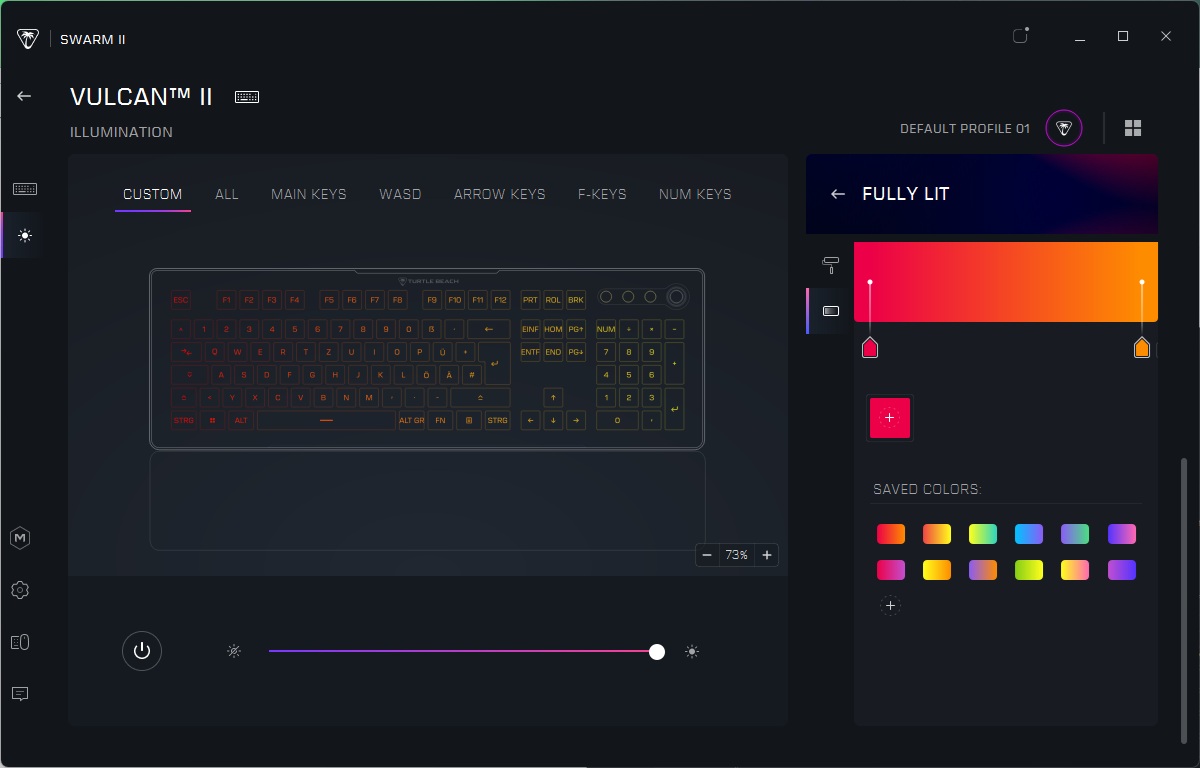Select the F12 key on the keyboard
The height and width of the screenshot is (768, 1200).
coord(500,299)
